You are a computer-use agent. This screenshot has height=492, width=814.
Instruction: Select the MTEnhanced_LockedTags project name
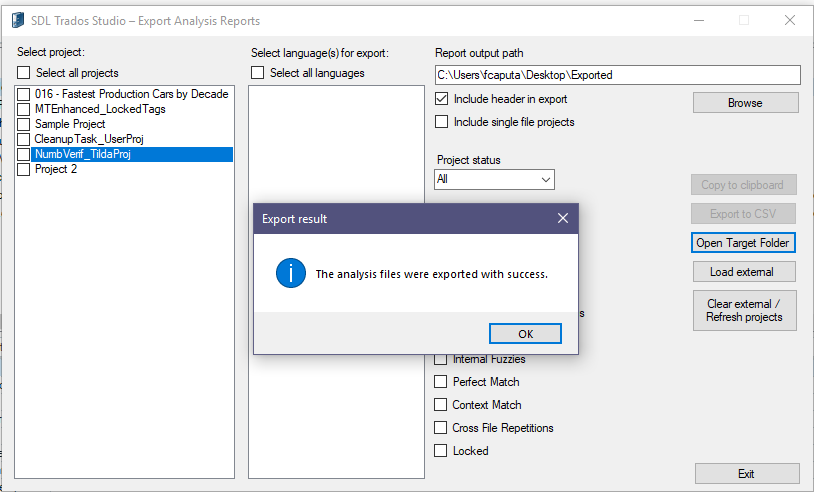click(x=100, y=109)
